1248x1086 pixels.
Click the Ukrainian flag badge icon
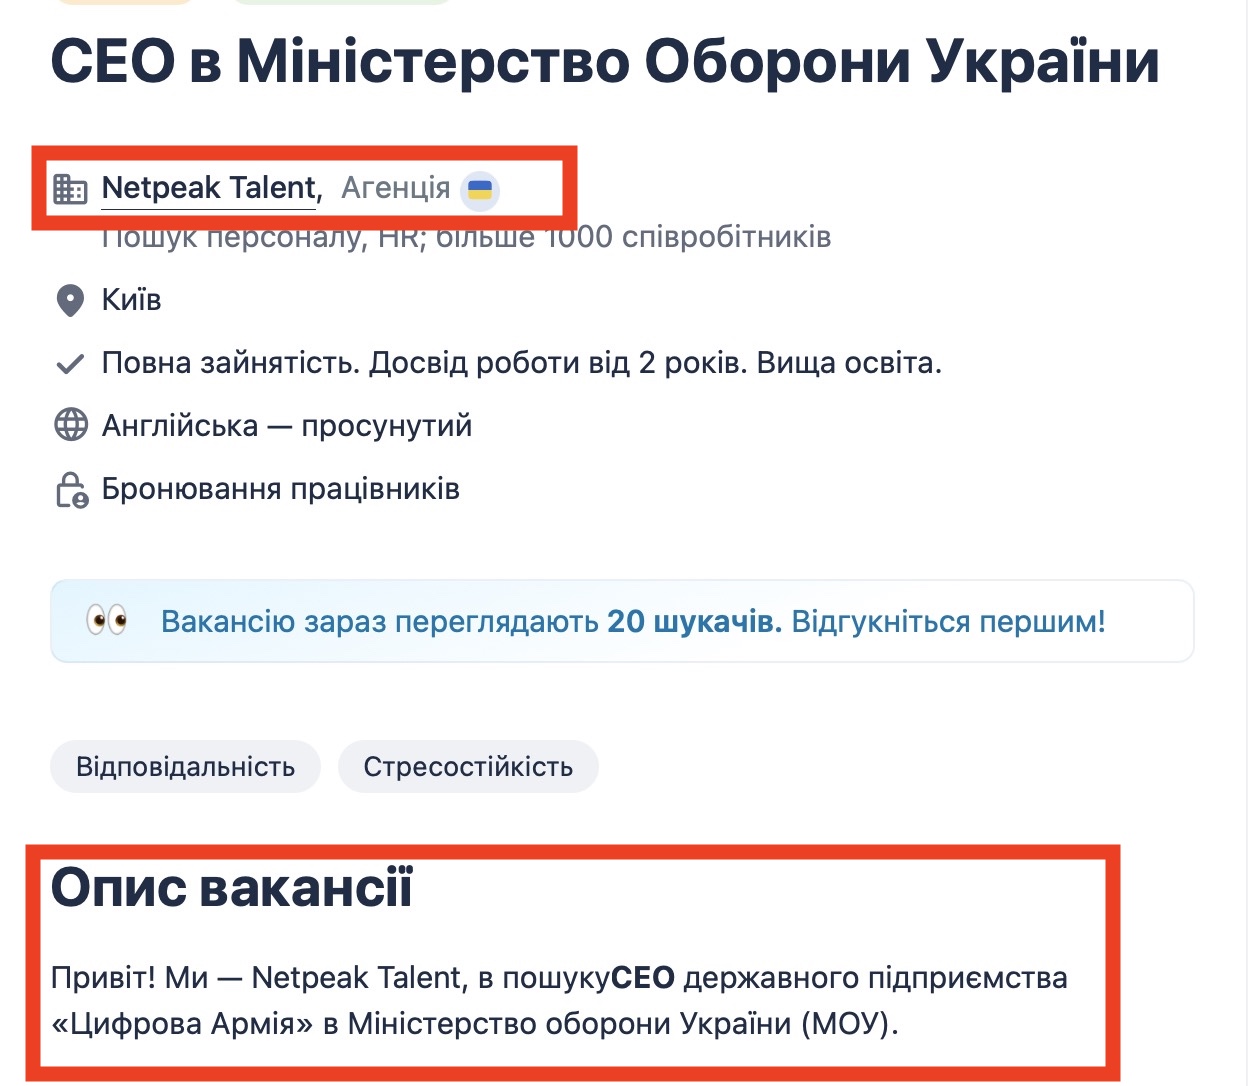click(x=480, y=189)
